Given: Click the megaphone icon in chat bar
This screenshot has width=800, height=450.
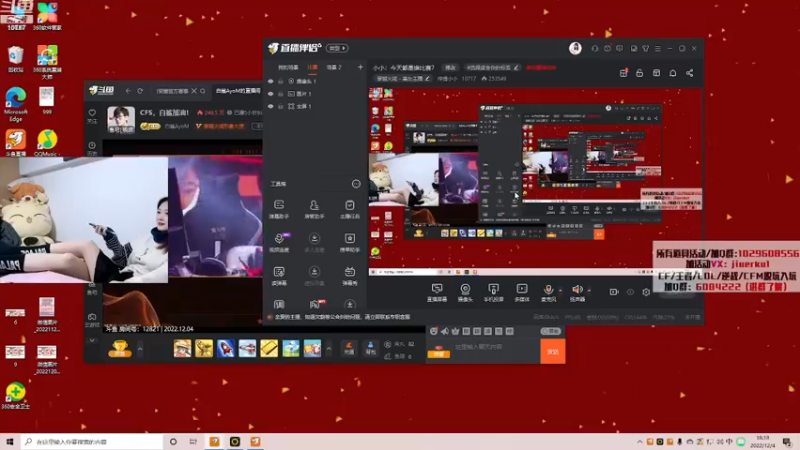Looking at the screenshot, I should pyautogui.click(x=444, y=331).
